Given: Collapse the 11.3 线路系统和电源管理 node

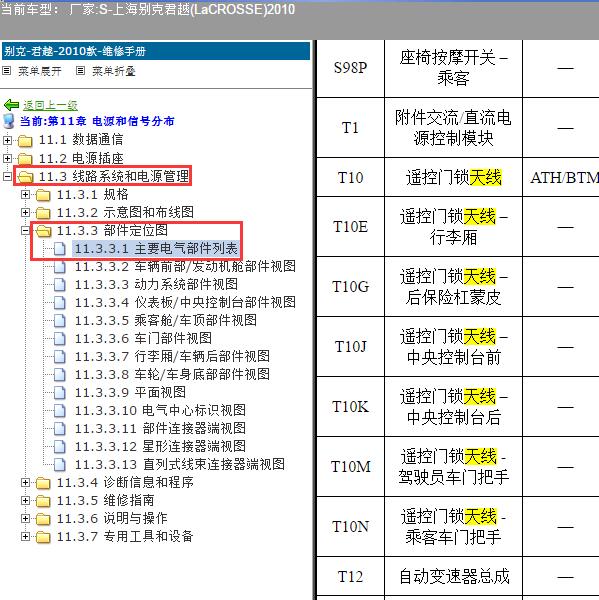Looking at the screenshot, I should click(7, 176).
